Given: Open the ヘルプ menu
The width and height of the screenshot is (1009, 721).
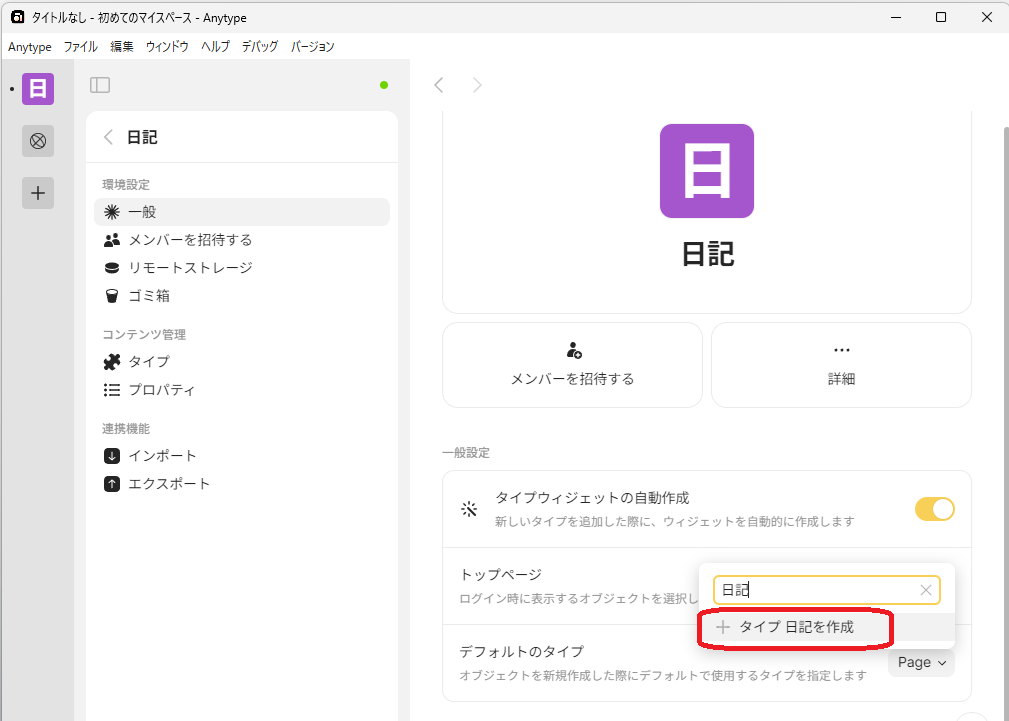Looking at the screenshot, I should (215, 46).
